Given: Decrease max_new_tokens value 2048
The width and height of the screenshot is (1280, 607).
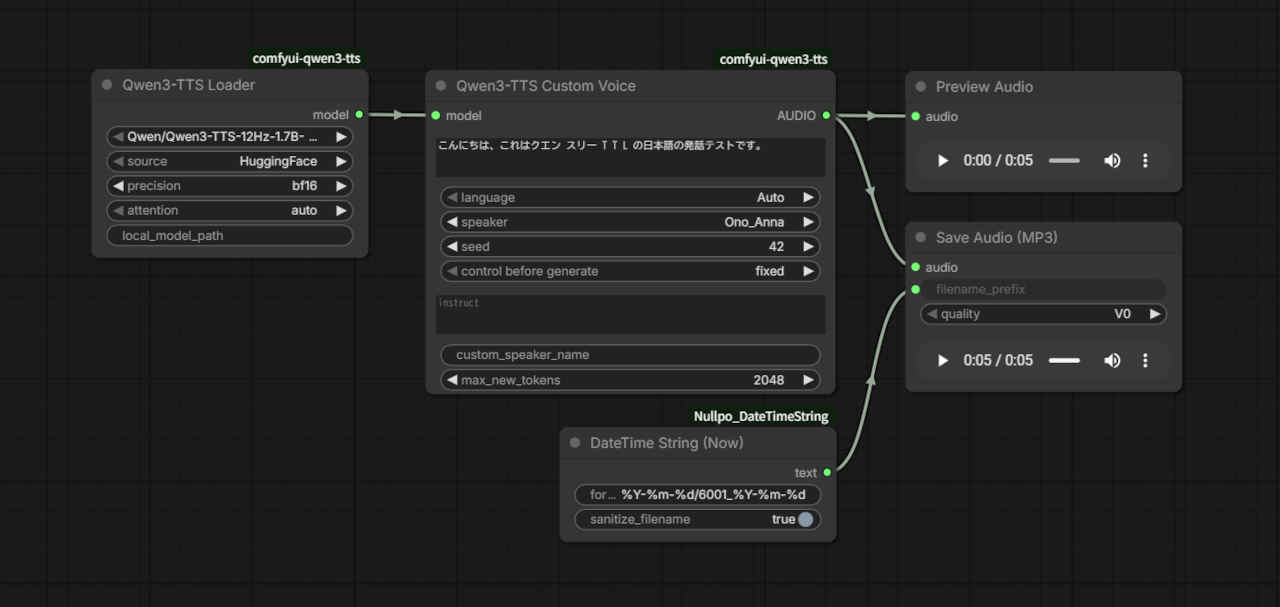Looking at the screenshot, I should tap(452, 380).
